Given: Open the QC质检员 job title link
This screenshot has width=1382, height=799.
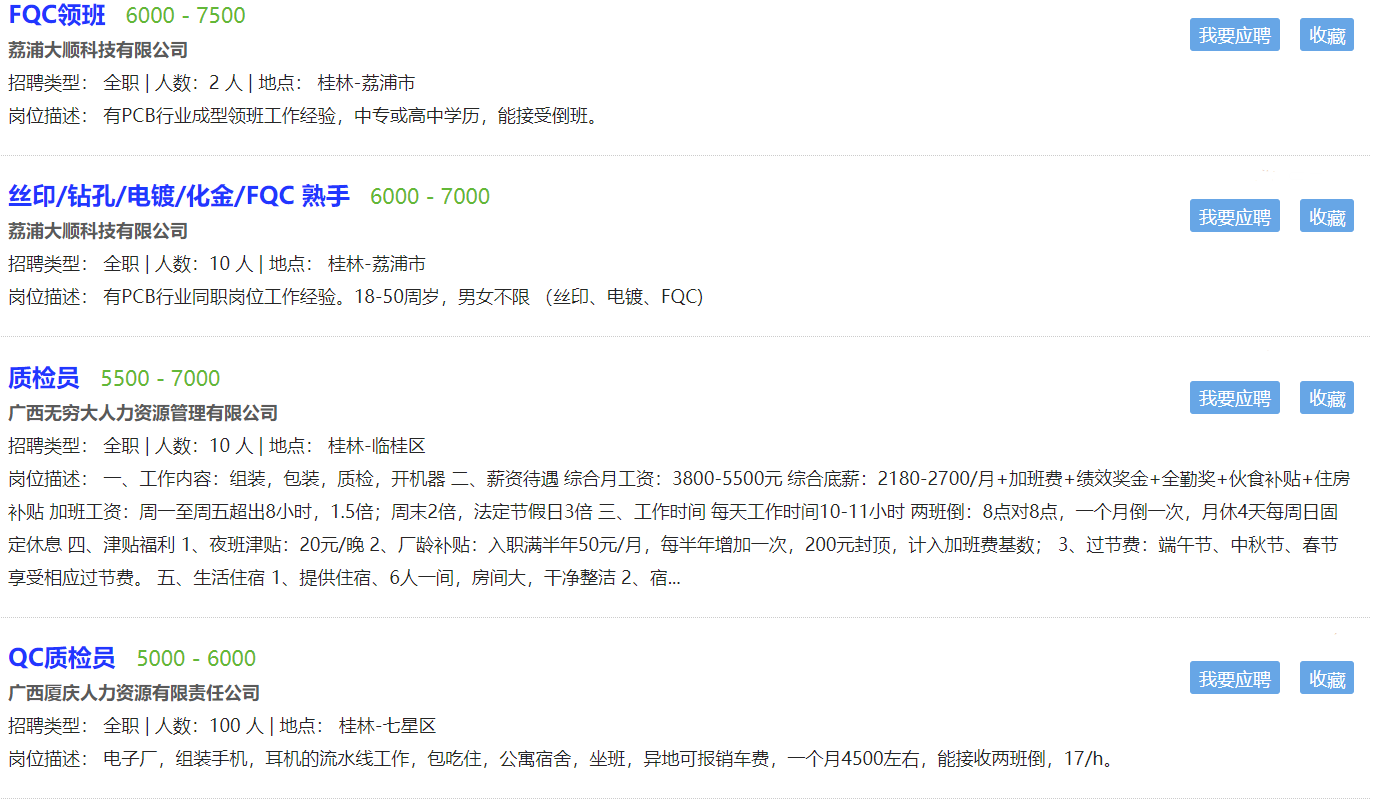Looking at the screenshot, I should coord(62,658).
